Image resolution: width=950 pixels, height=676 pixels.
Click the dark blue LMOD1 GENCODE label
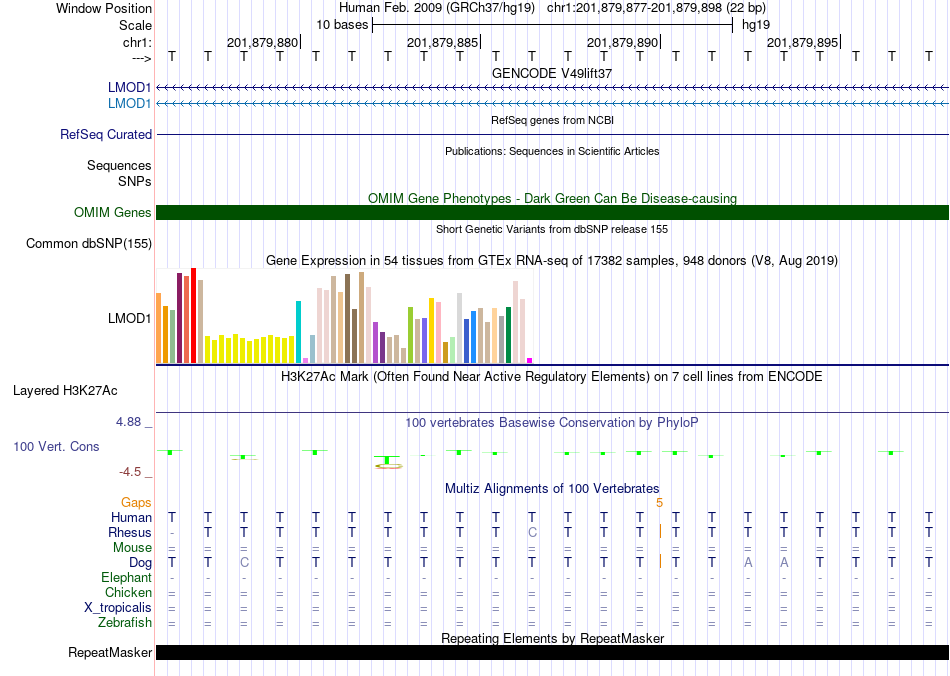[x=129, y=88]
